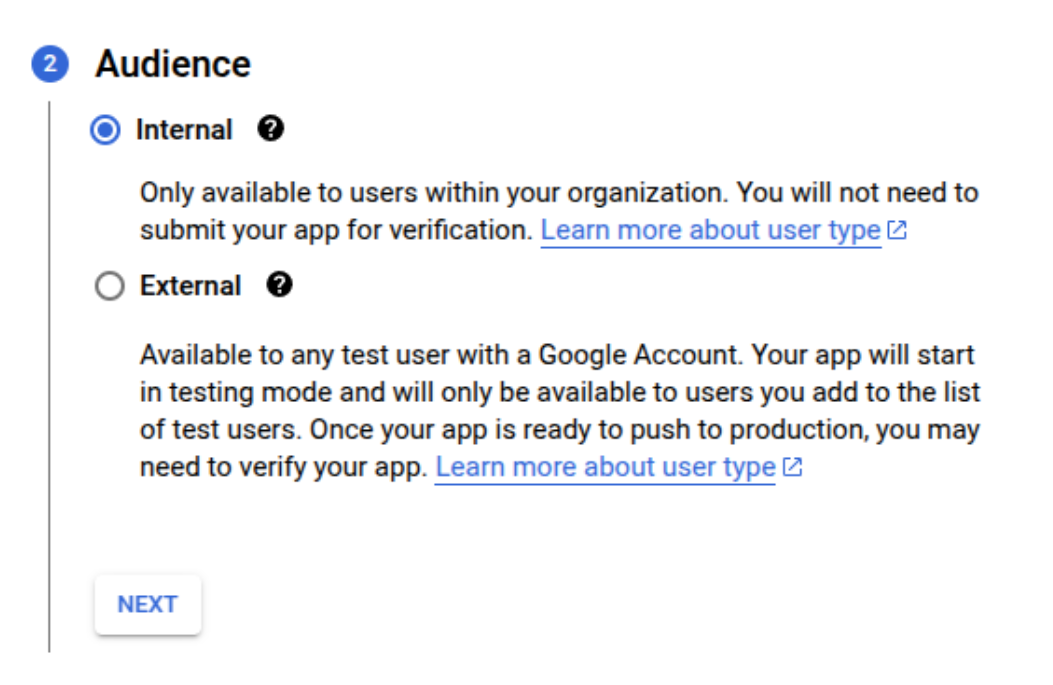Screen dimensions: 1053x685
Task: Click the 'Only available to users within' sentence
Action: tap(559, 193)
